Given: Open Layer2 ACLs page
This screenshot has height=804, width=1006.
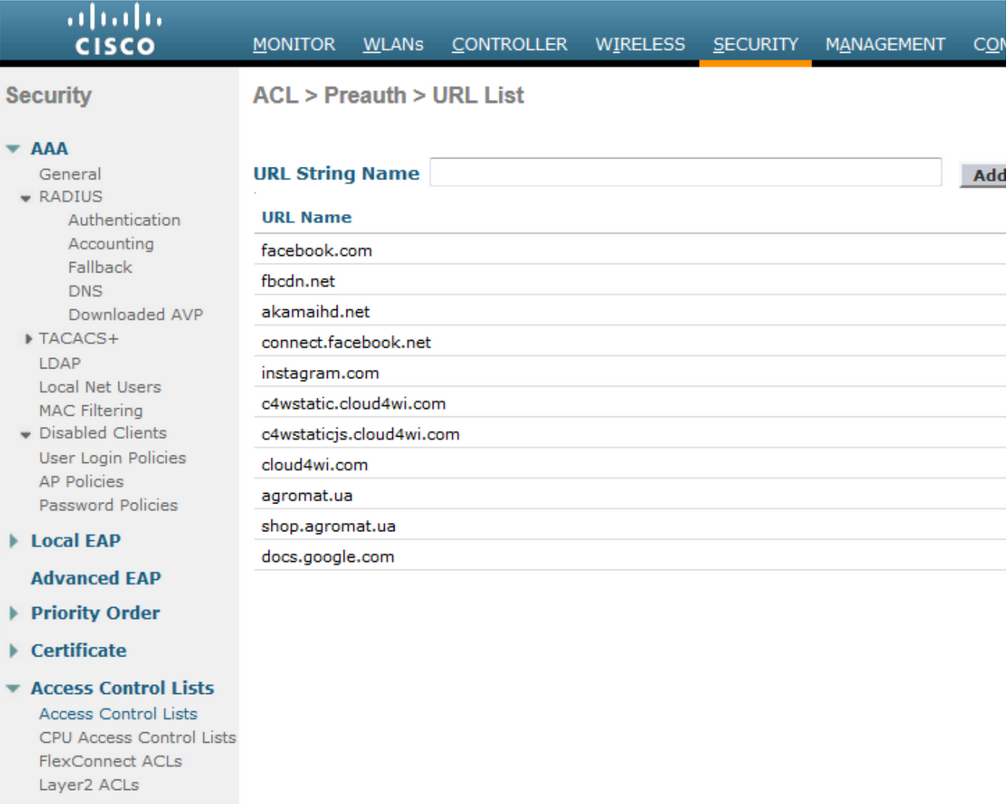Looking at the screenshot, I should [x=89, y=785].
